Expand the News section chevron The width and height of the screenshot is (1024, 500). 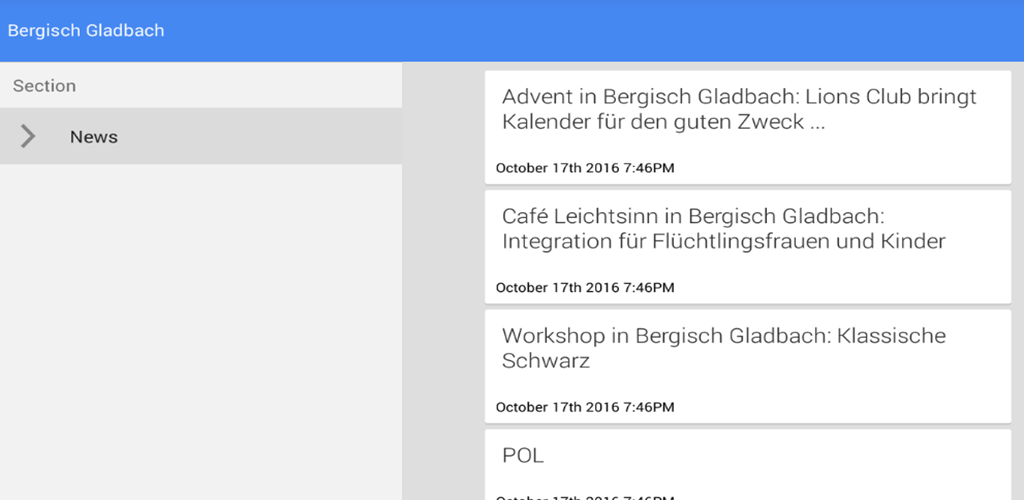27,136
